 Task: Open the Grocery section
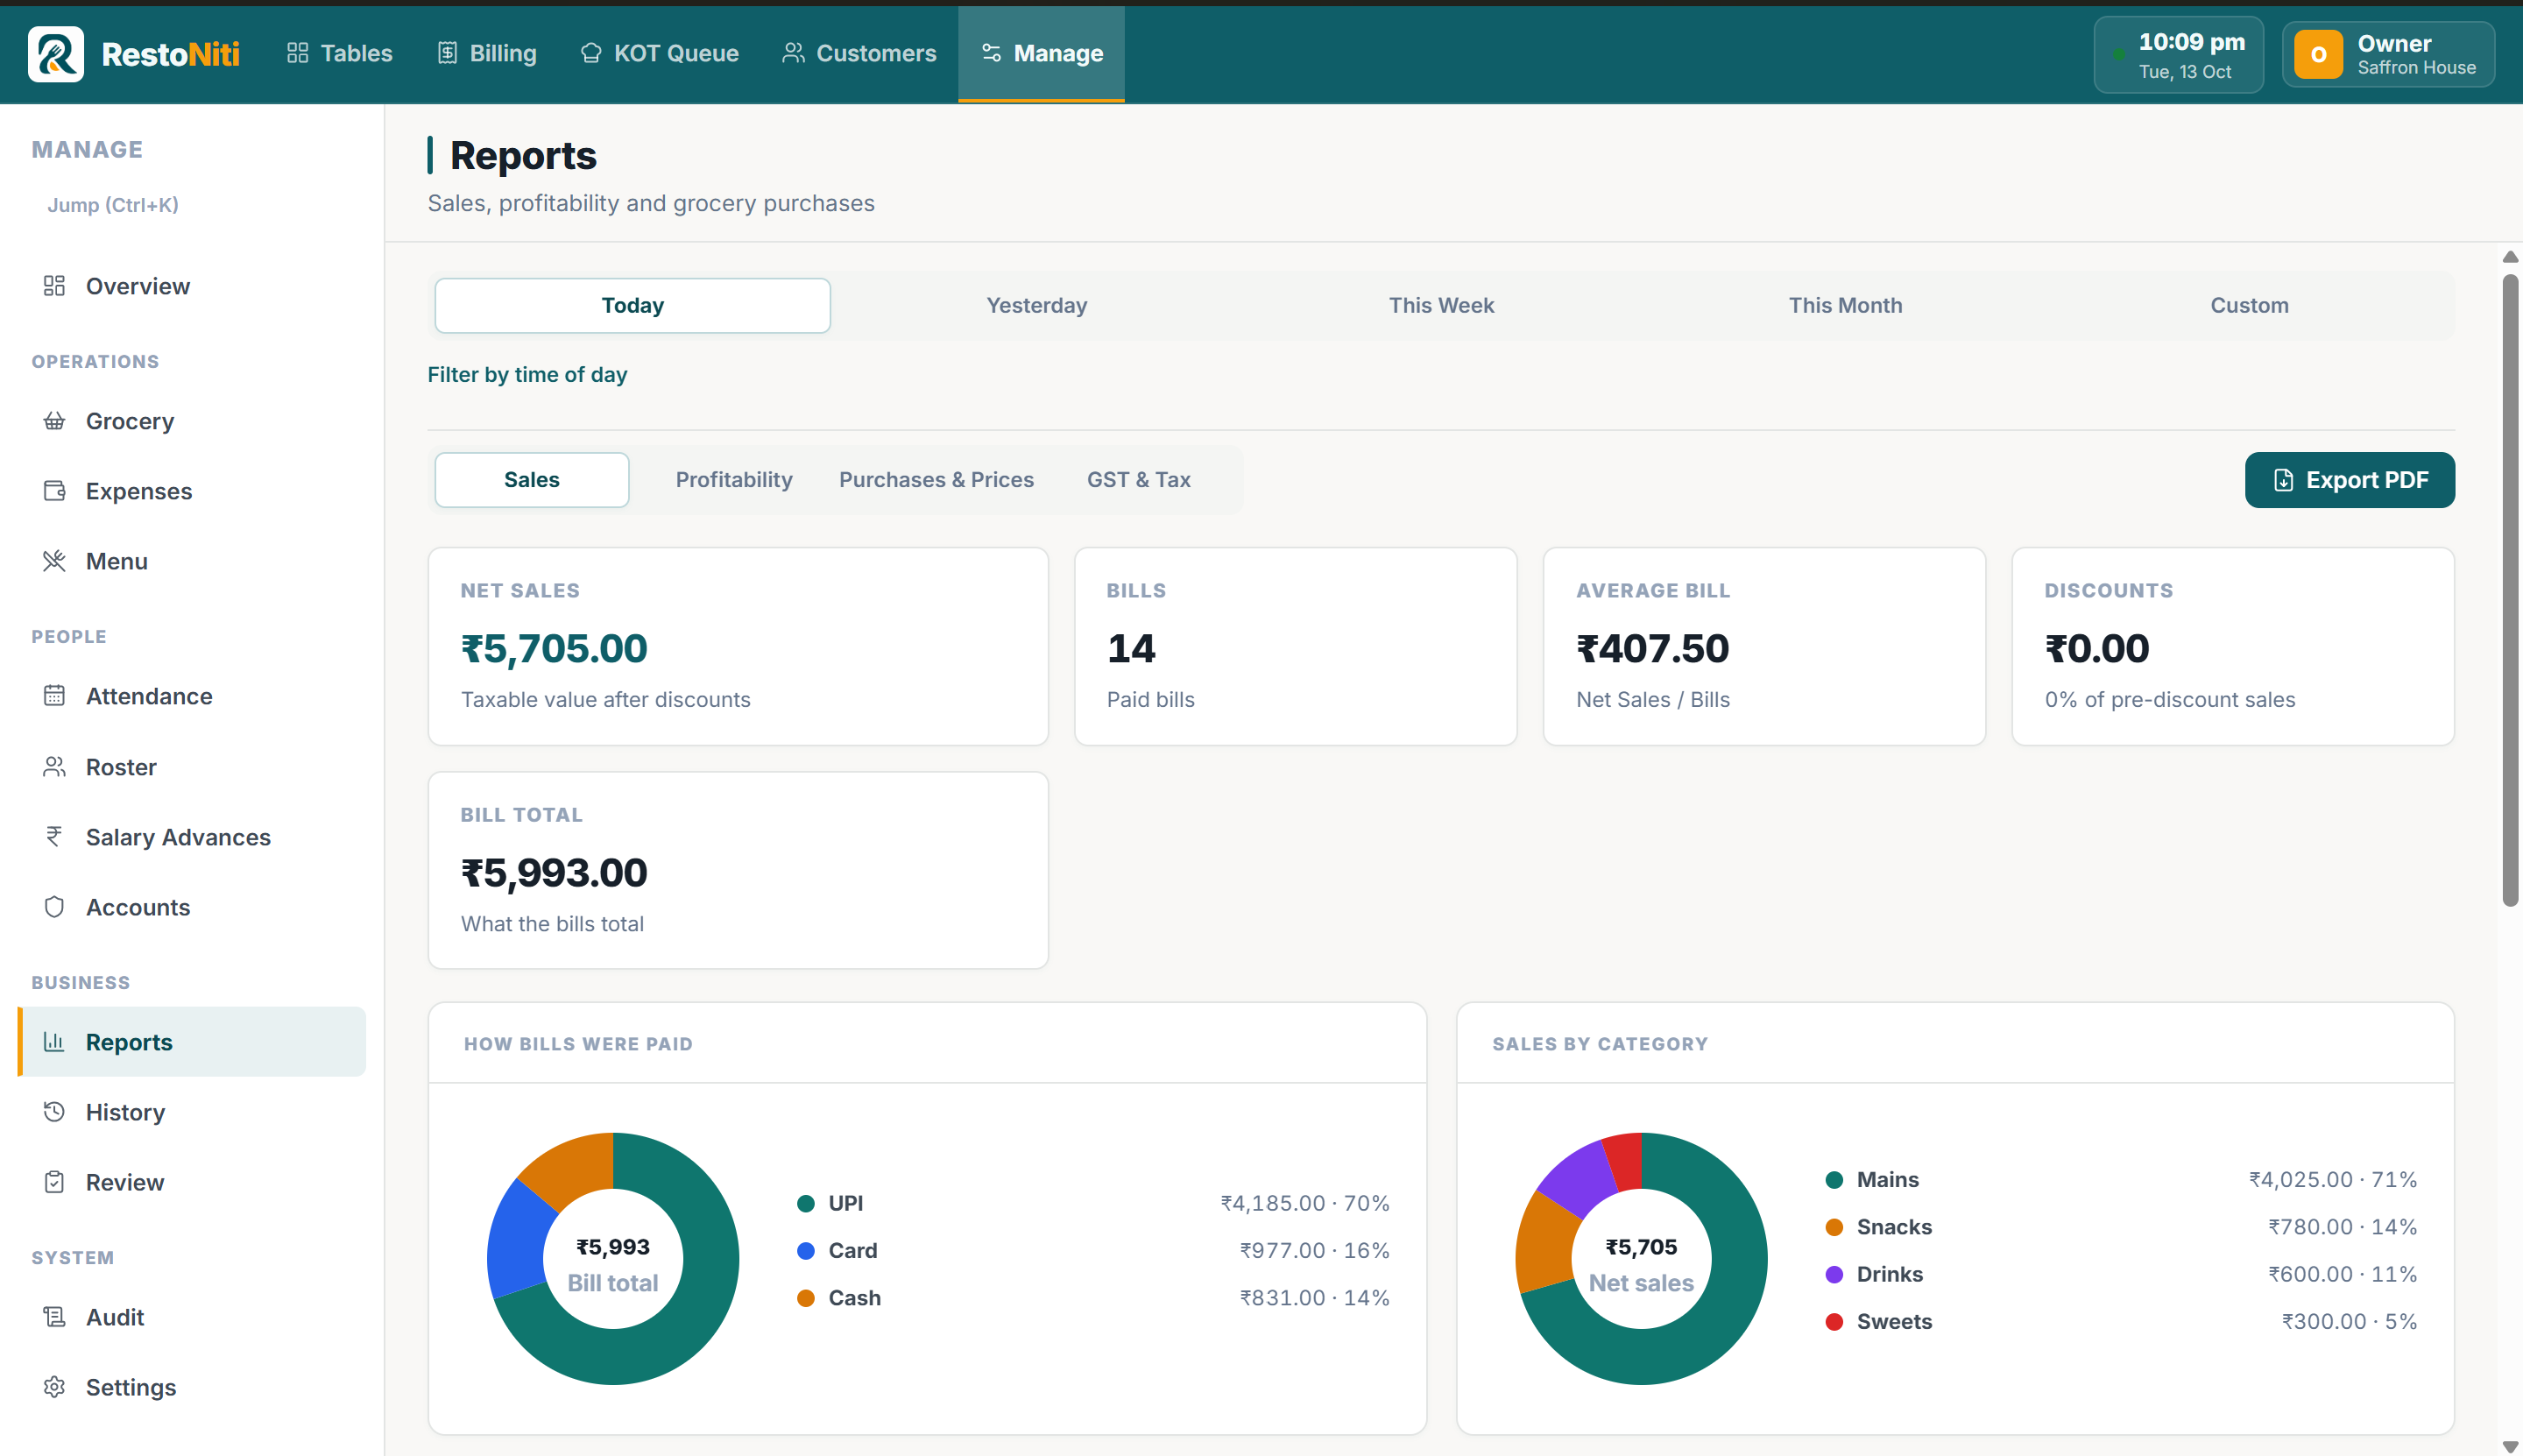(192, 421)
